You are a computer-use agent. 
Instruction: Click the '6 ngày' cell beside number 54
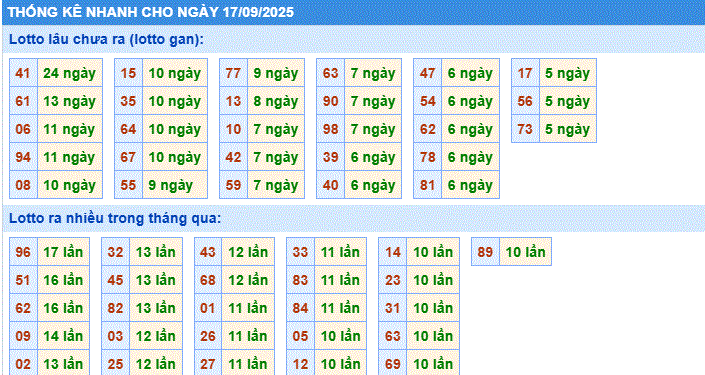tap(470, 101)
